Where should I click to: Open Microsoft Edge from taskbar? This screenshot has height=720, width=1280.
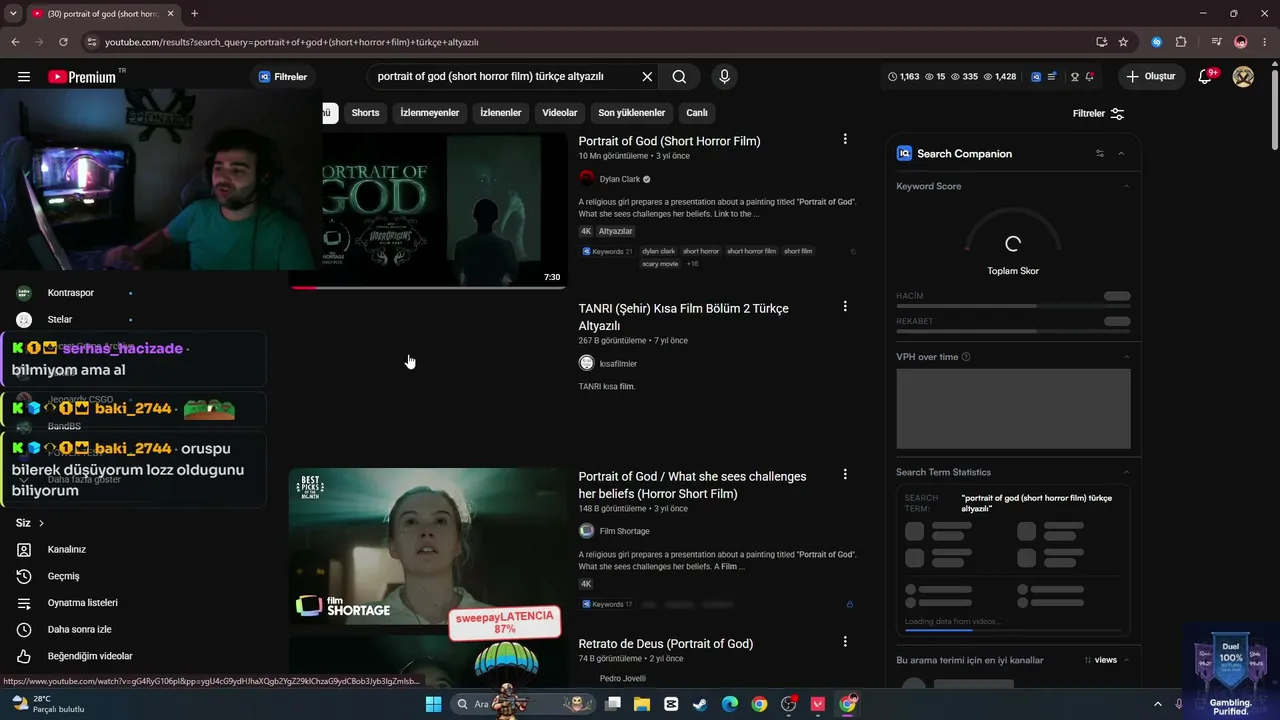point(730,704)
